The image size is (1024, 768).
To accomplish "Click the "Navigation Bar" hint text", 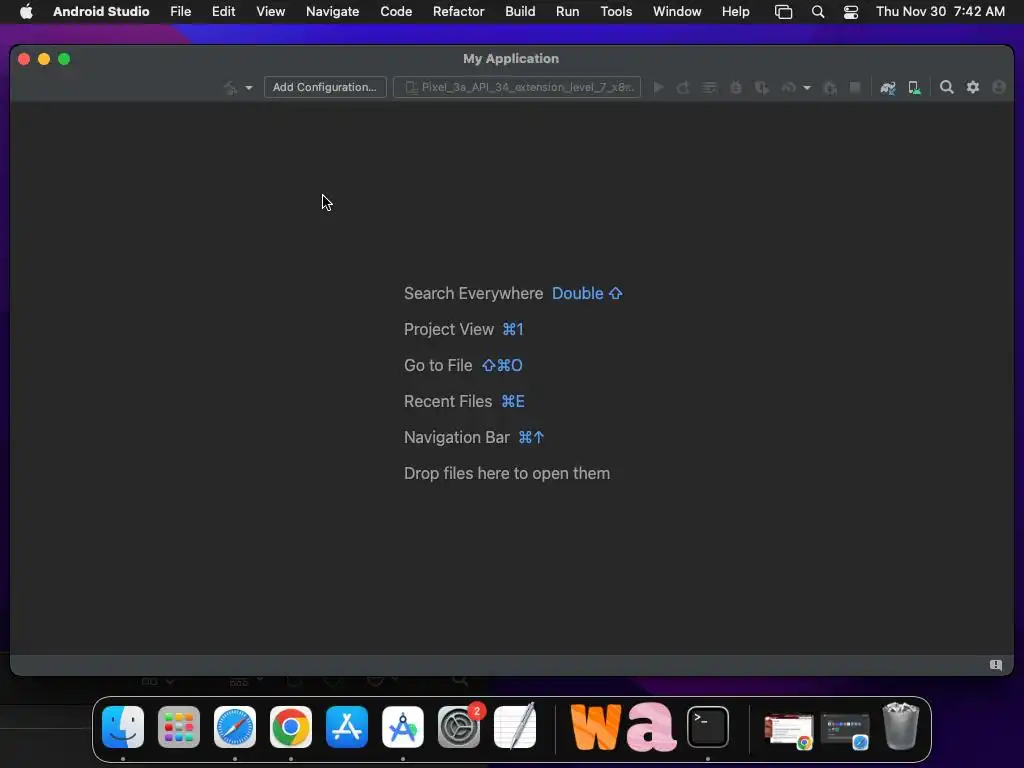I will pos(456,437).
